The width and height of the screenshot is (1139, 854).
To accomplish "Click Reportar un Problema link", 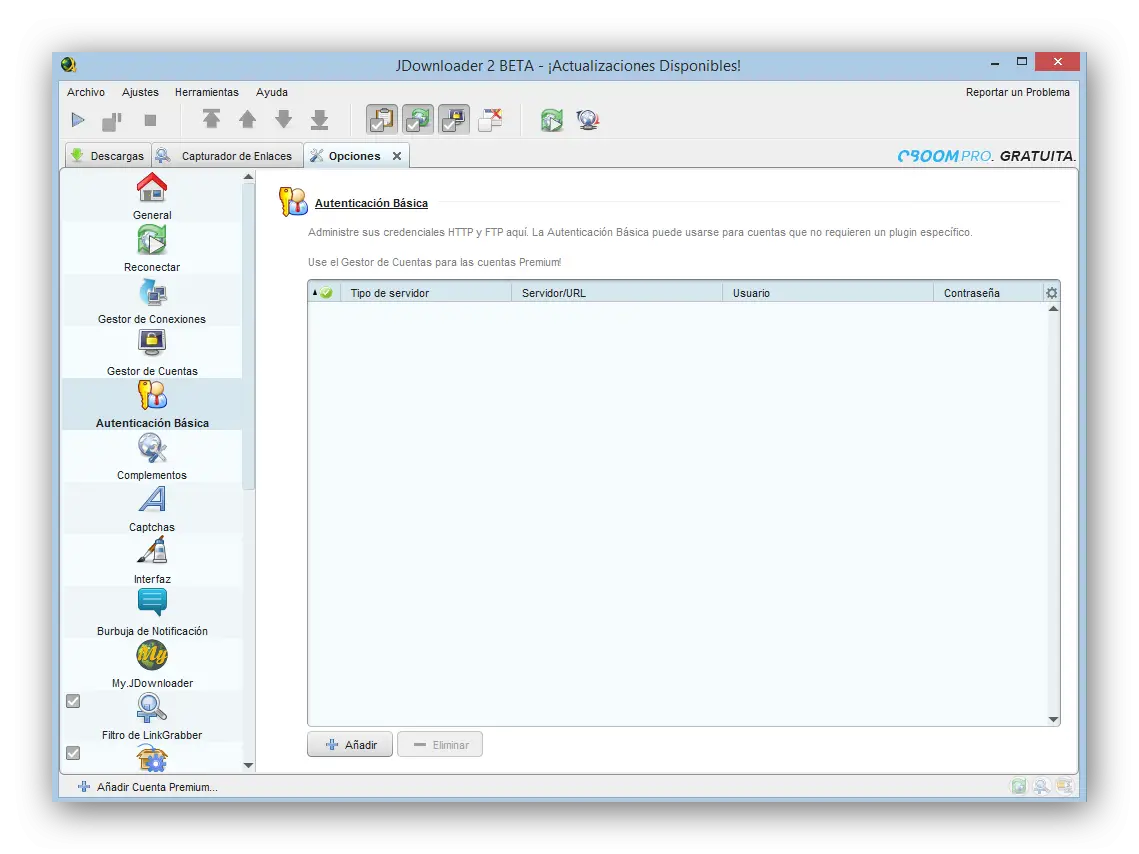I will point(1017,92).
